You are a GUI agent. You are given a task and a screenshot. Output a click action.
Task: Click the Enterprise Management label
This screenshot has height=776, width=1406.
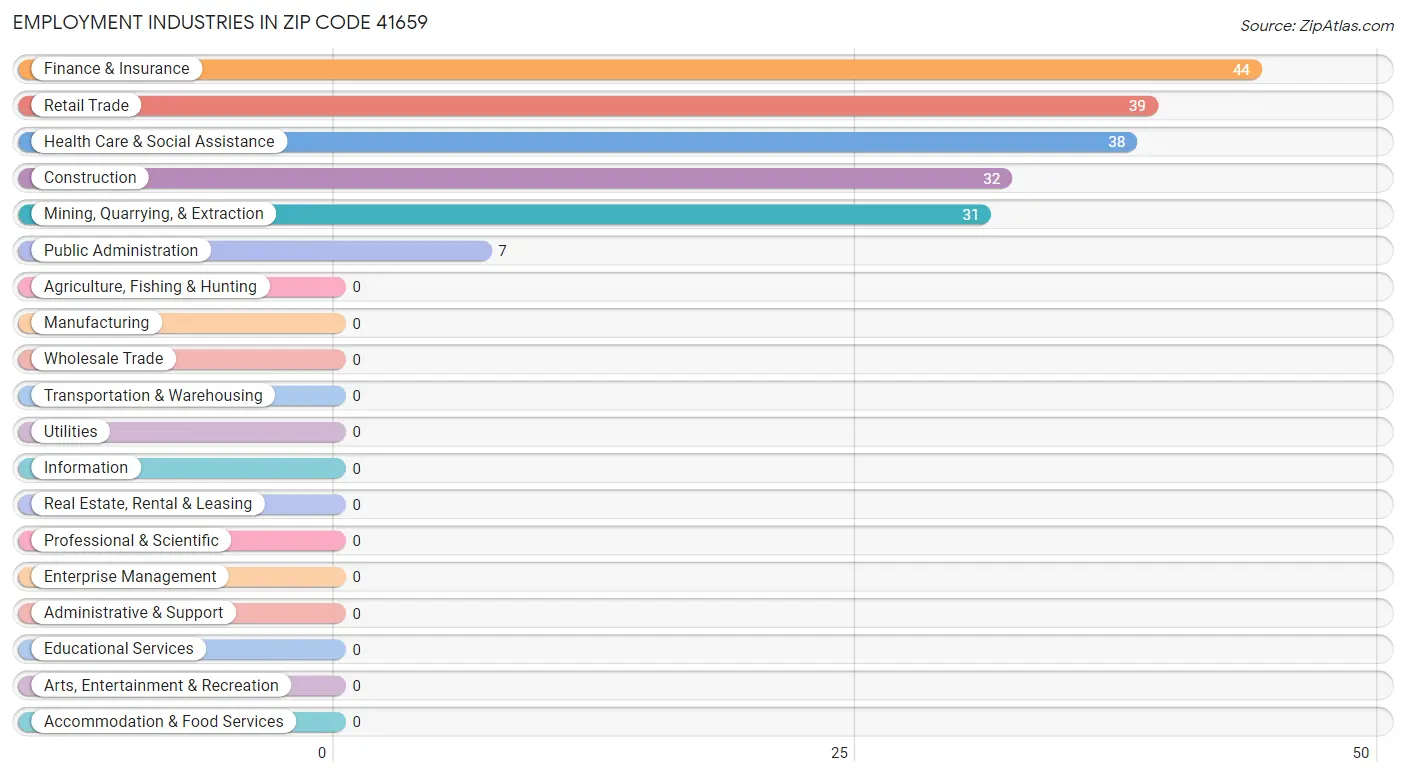pos(130,577)
